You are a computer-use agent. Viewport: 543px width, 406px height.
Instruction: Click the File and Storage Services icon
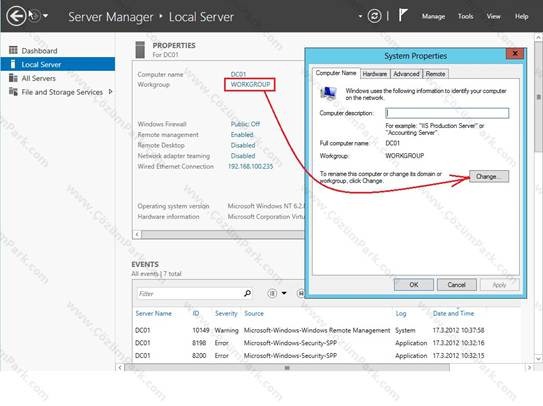[13, 92]
